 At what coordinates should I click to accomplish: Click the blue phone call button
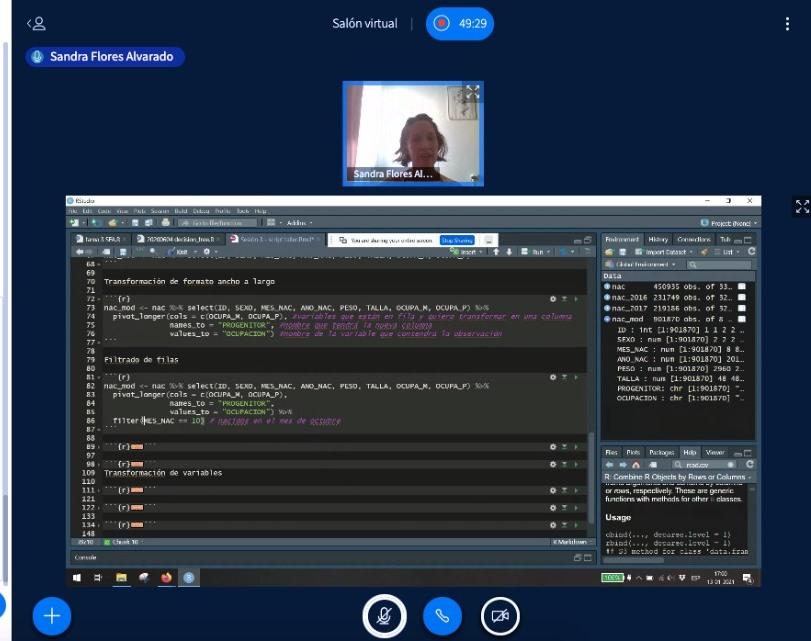pos(442,616)
